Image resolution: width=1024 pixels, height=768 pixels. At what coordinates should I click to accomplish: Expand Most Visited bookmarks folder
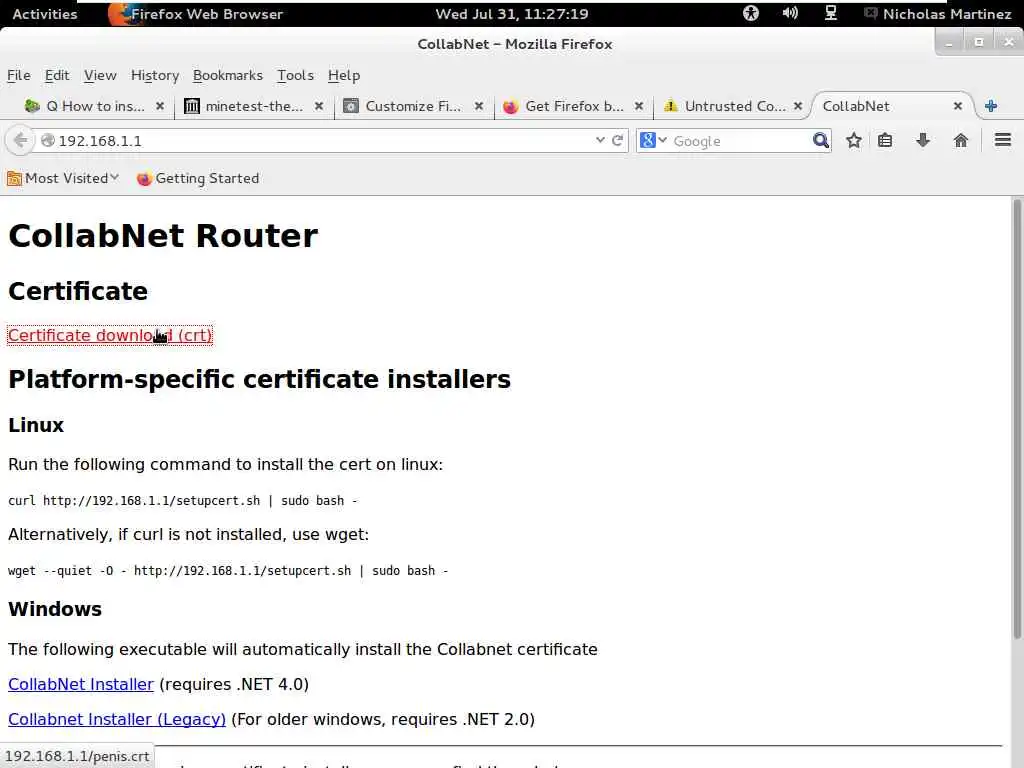(63, 178)
